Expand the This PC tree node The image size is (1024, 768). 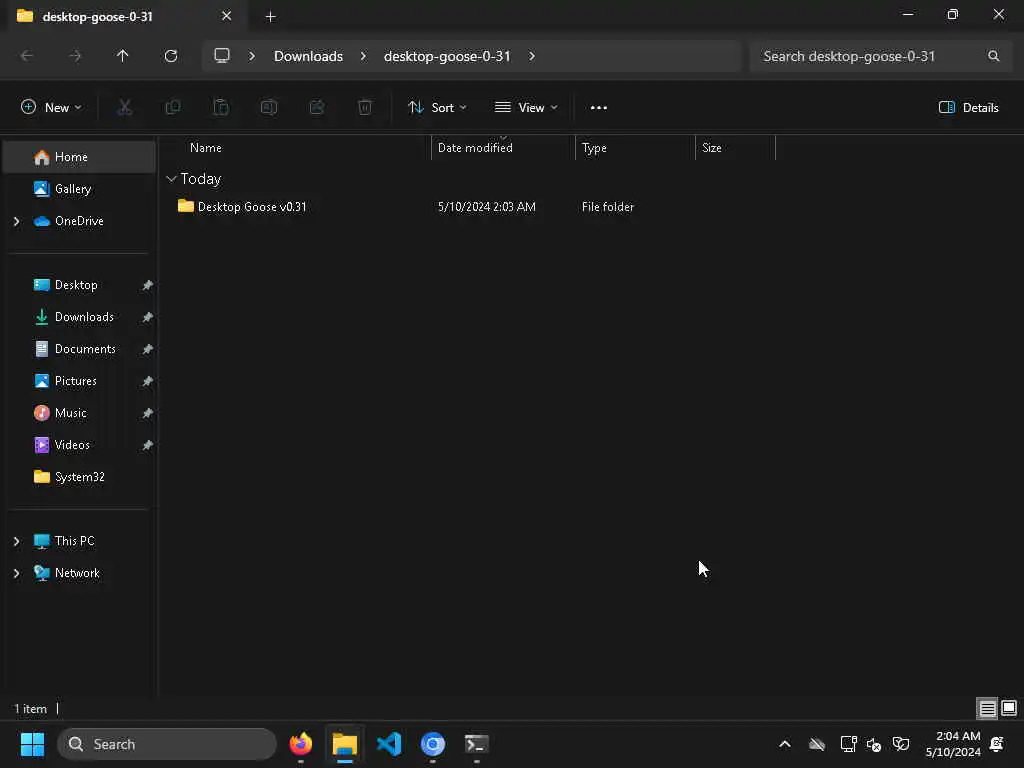16,541
